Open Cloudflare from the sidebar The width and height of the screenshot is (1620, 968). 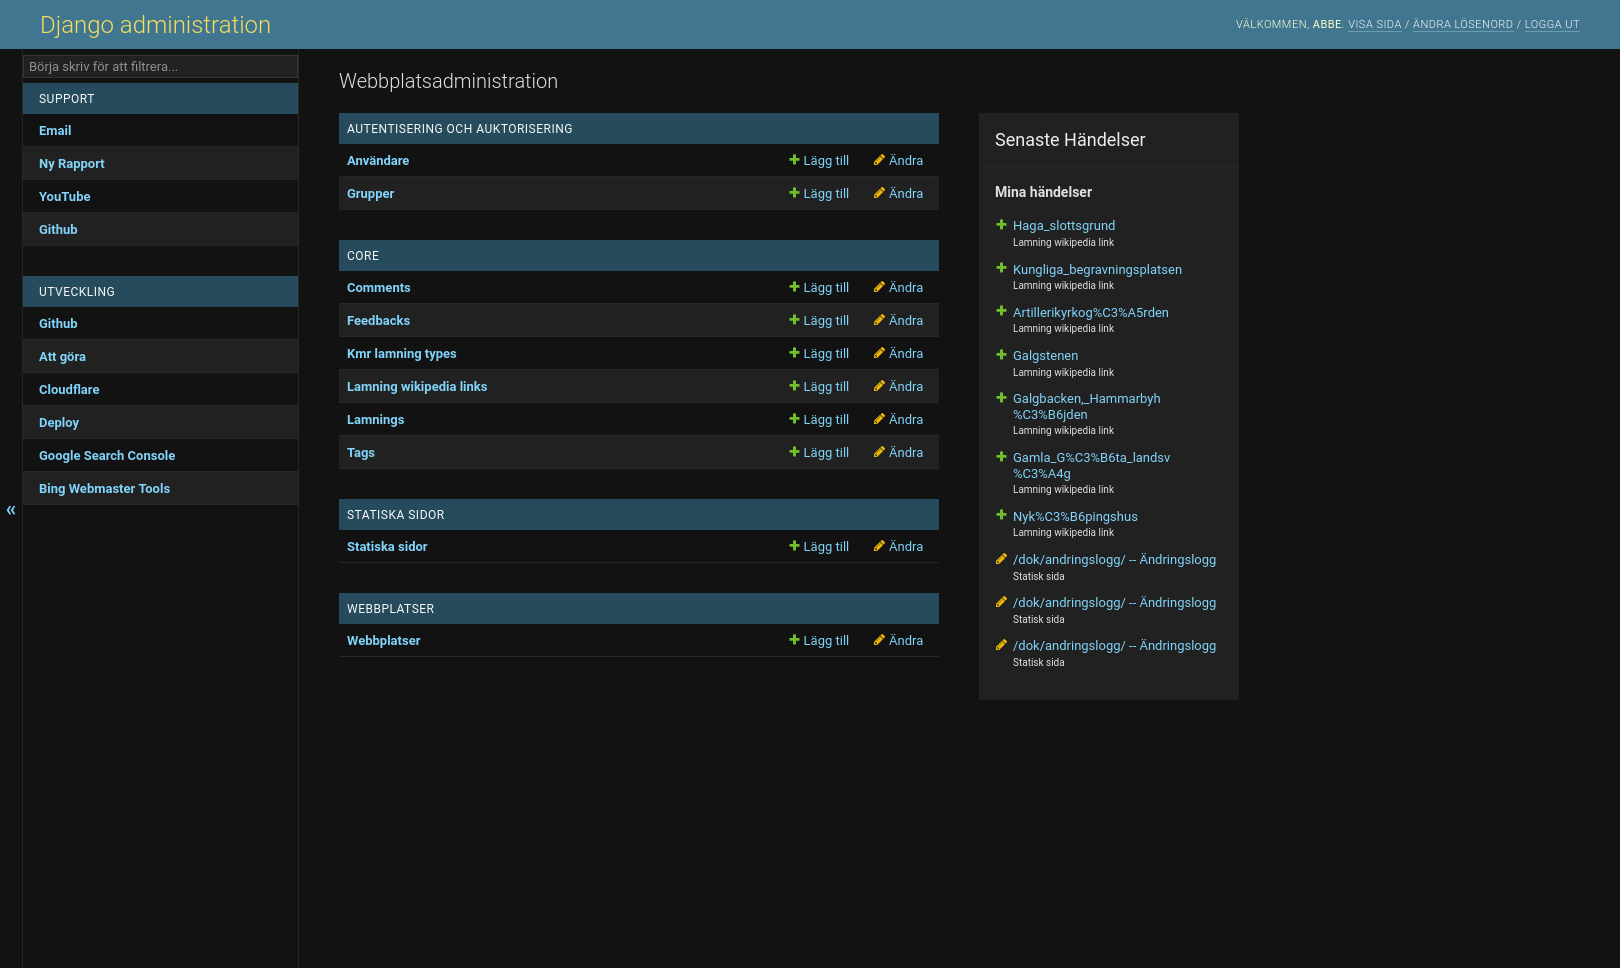pyautogui.click(x=69, y=389)
